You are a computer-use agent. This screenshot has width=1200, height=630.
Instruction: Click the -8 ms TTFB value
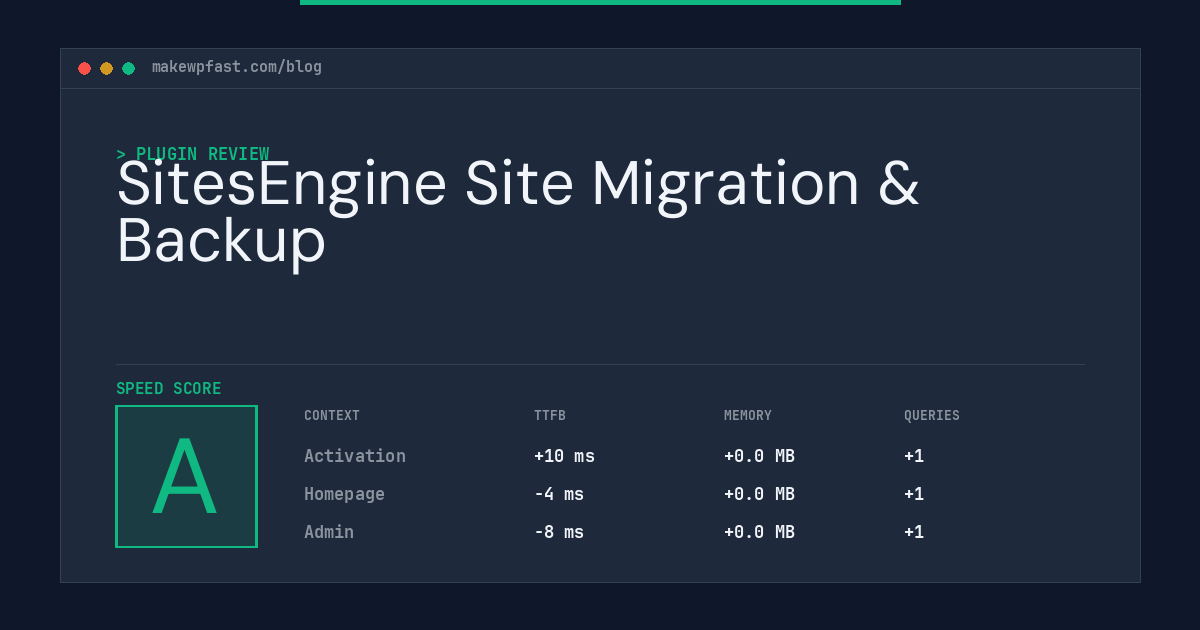point(559,532)
